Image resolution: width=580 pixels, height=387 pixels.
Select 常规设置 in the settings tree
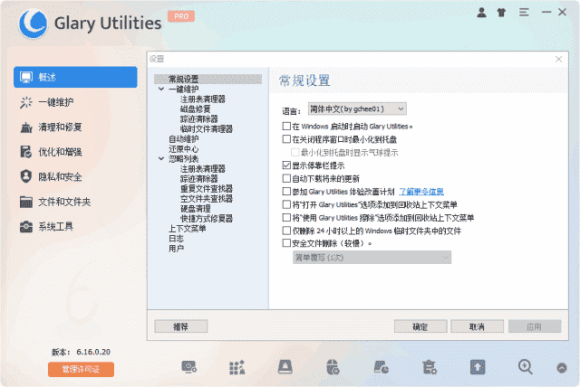pos(208,79)
